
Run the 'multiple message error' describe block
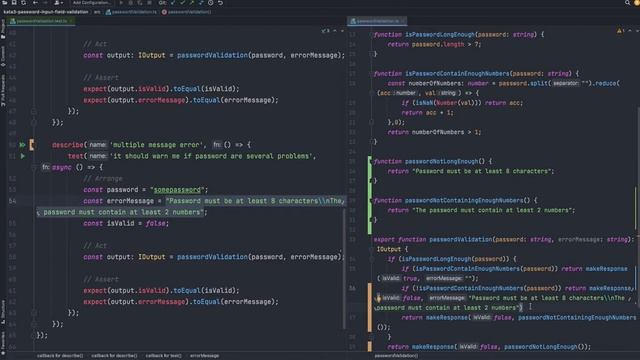click(x=22, y=145)
